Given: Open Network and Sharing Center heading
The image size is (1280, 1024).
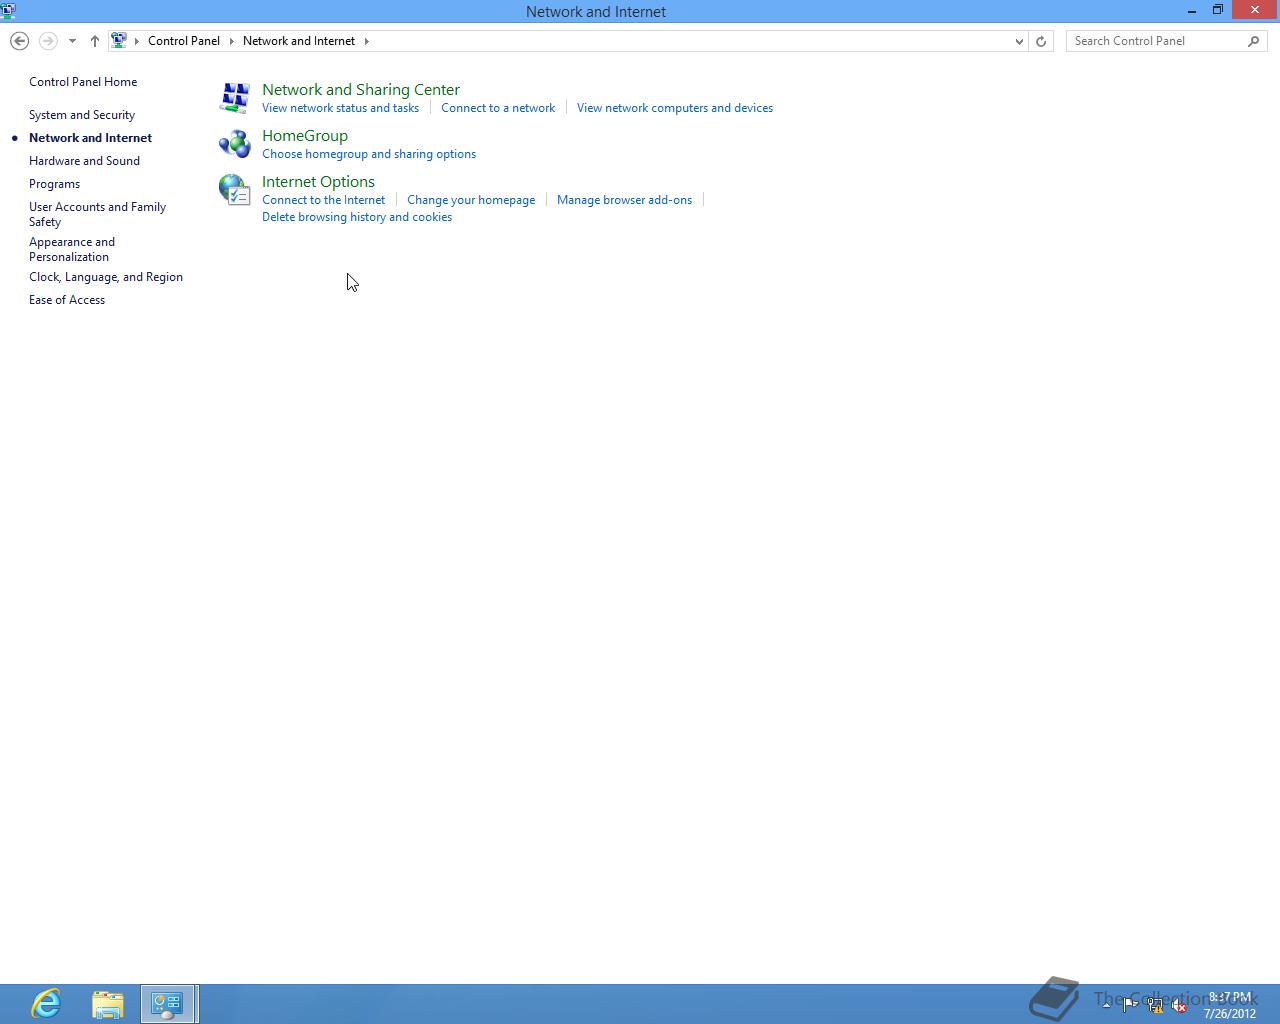Looking at the screenshot, I should 361,90.
